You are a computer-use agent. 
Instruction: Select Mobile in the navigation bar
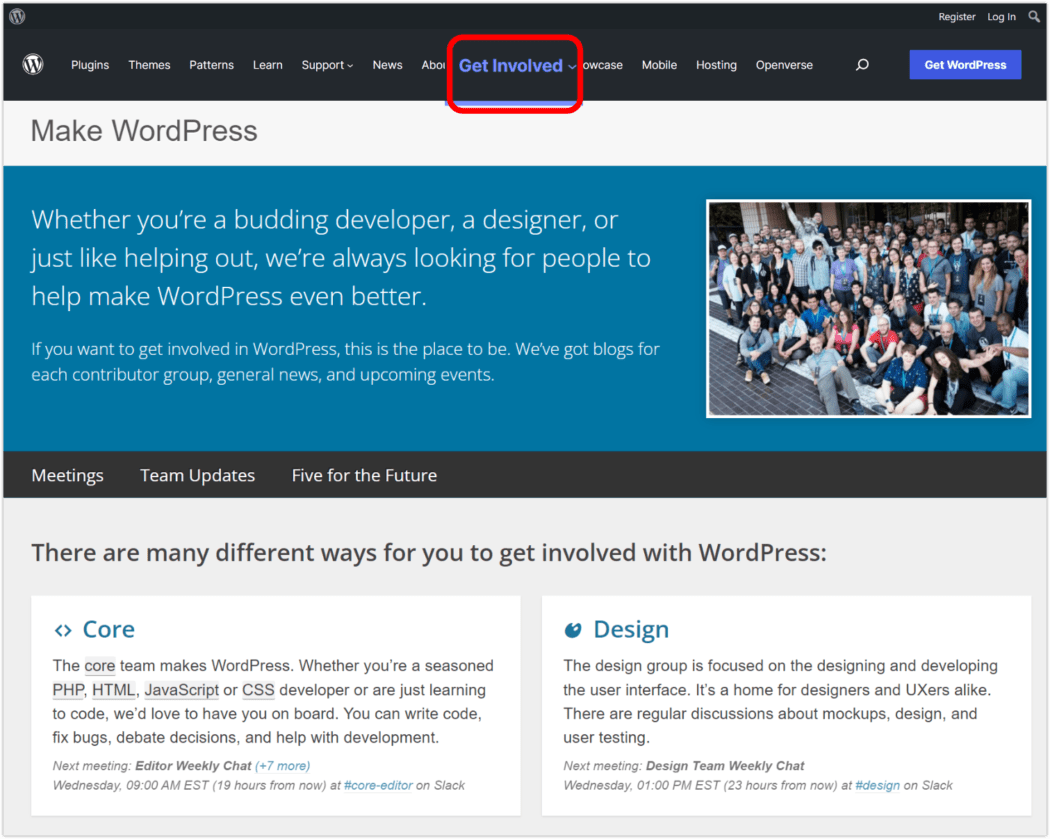(x=659, y=65)
